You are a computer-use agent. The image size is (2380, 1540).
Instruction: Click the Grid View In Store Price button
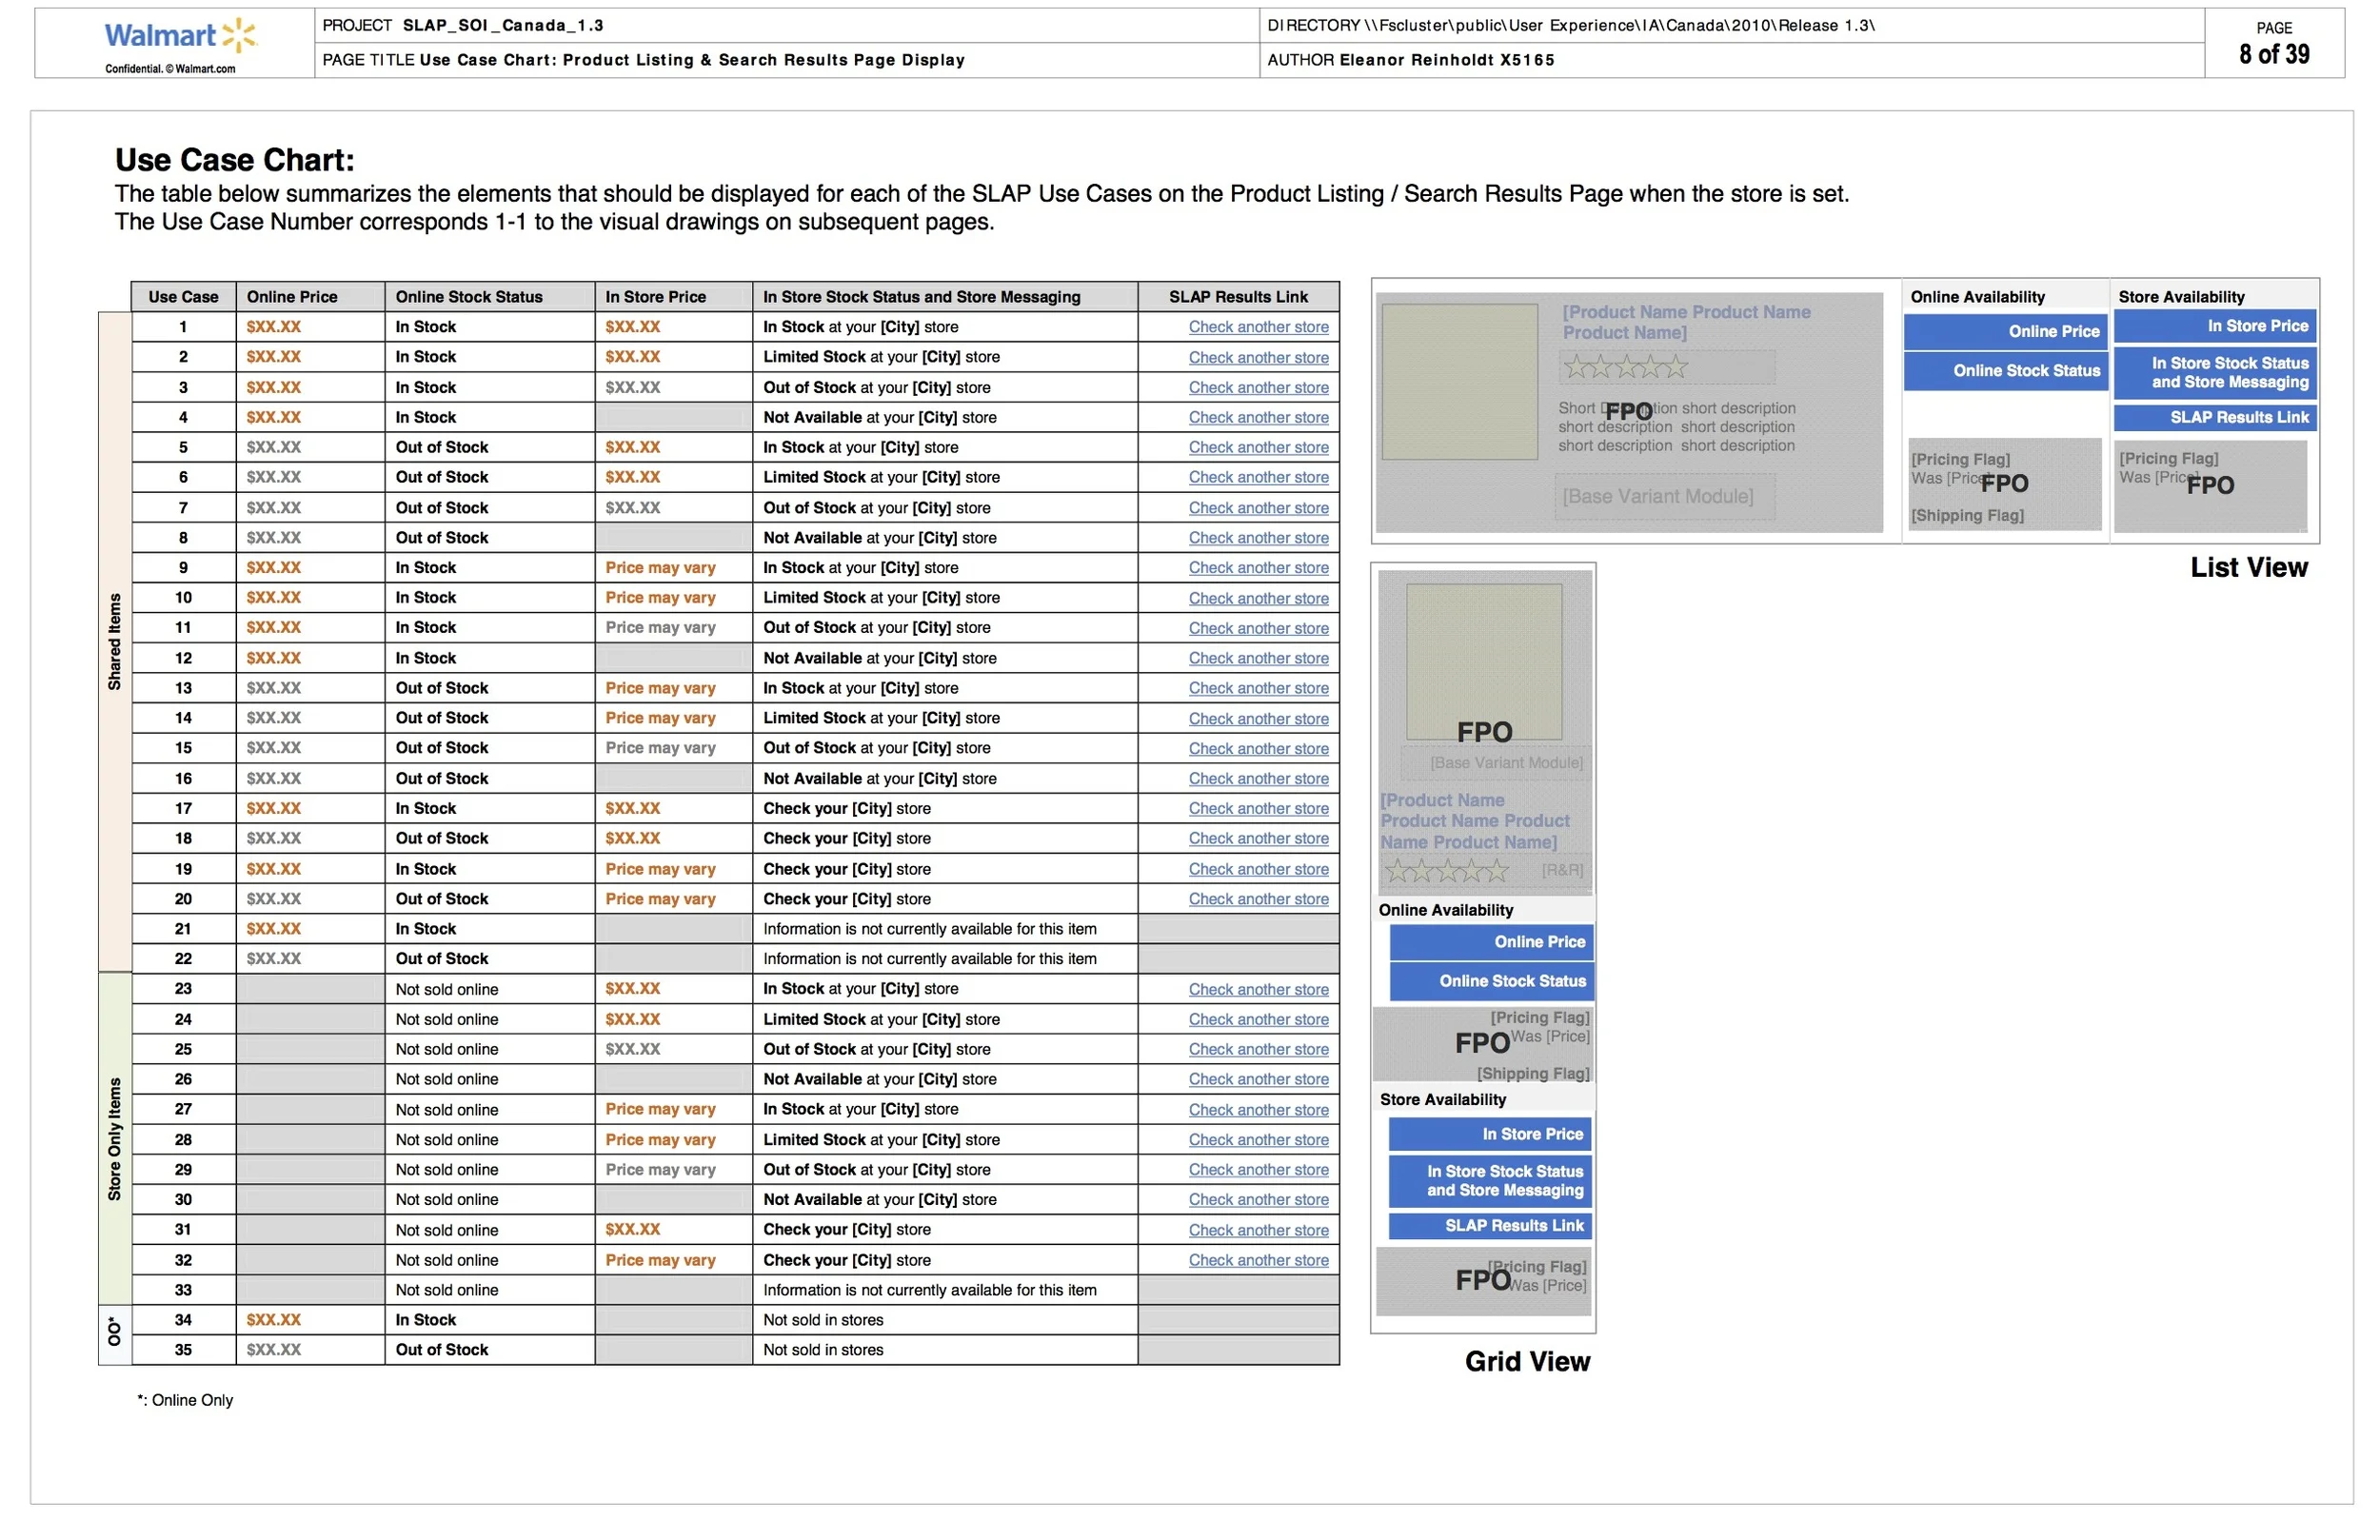click(1490, 1134)
